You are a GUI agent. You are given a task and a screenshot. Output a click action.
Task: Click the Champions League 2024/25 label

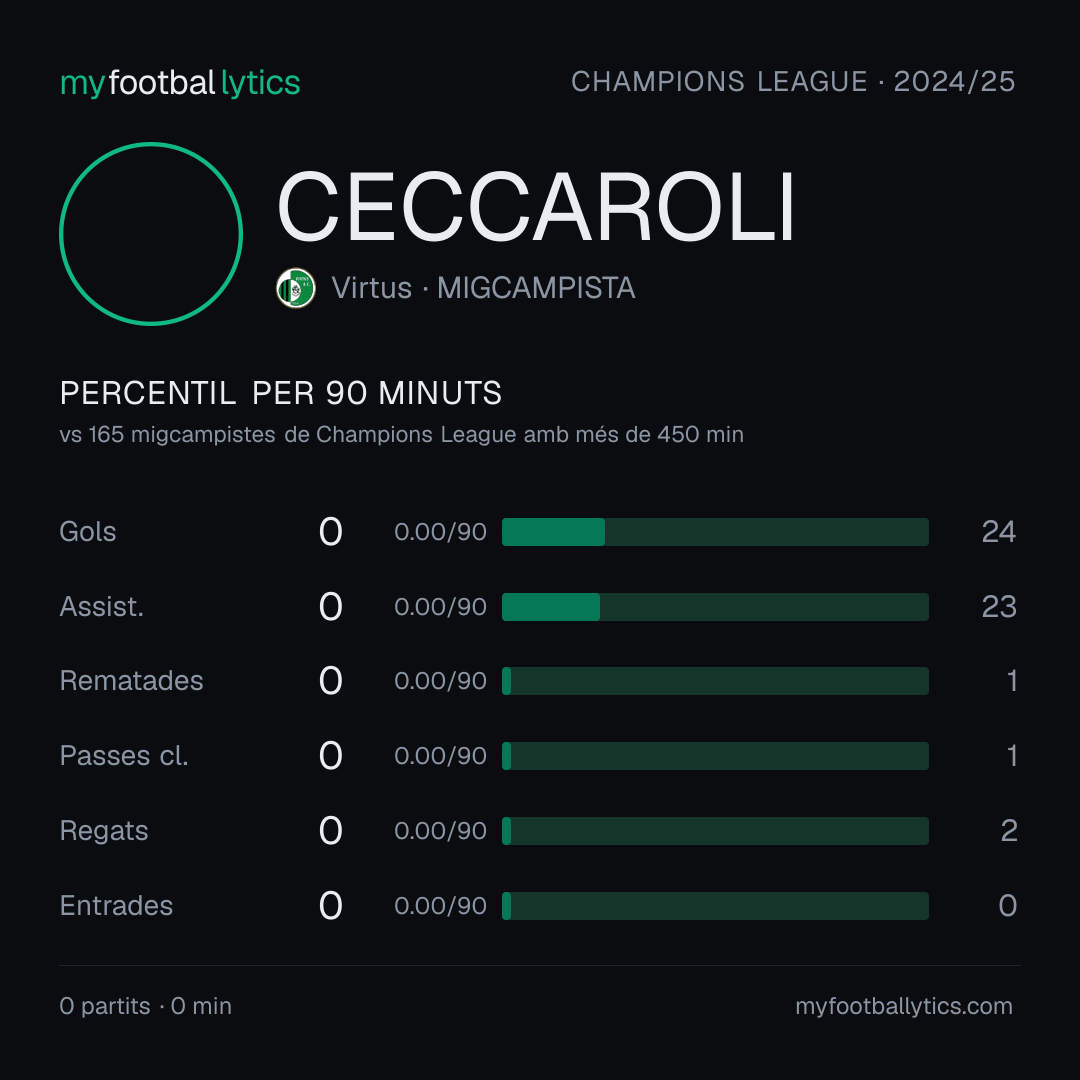pyautogui.click(x=793, y=82)
